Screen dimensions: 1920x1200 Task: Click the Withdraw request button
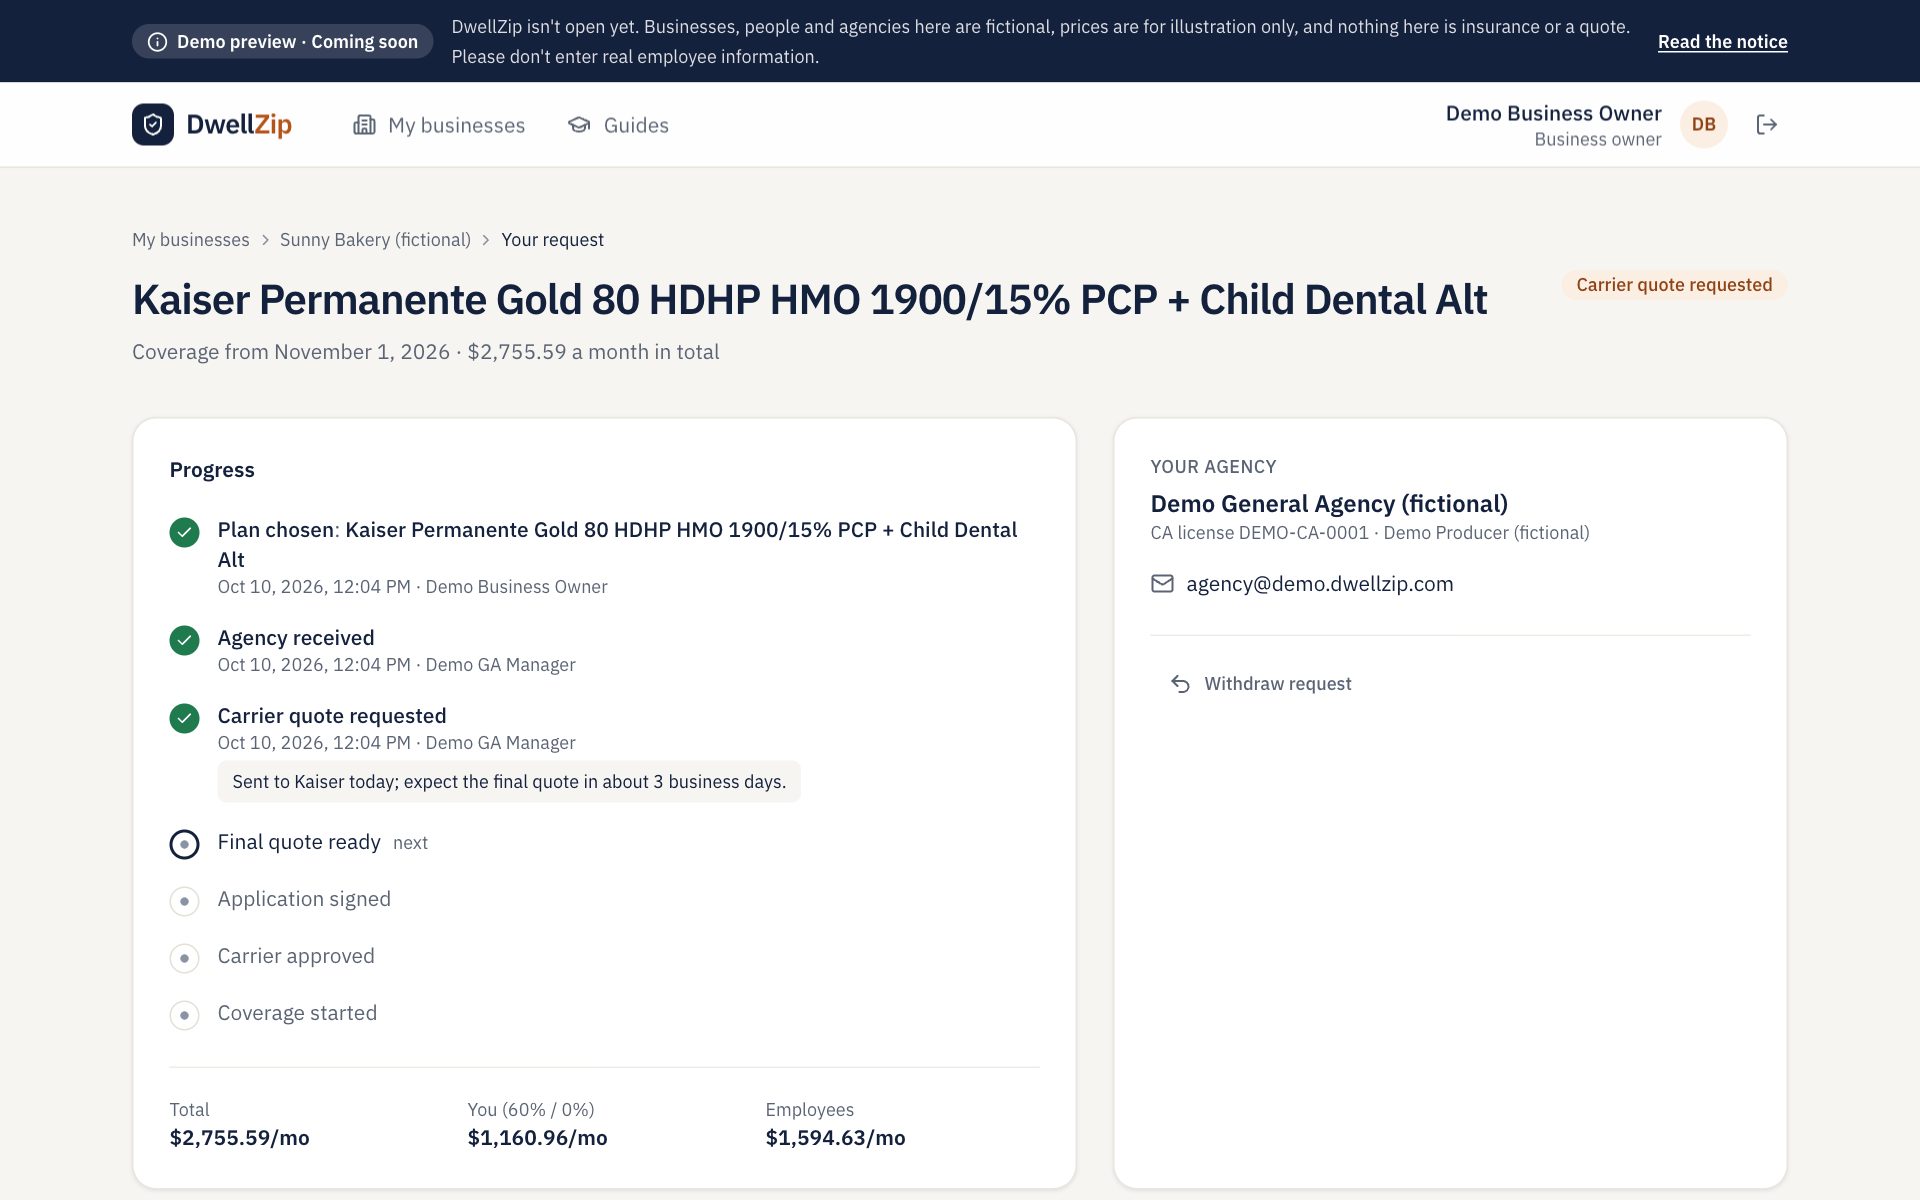pos(1261,684)
